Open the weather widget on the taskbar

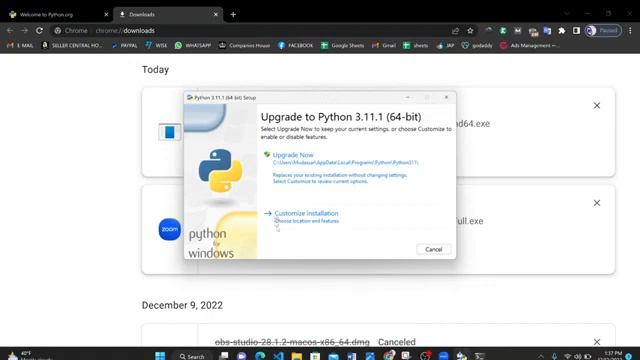click(29, 356)
